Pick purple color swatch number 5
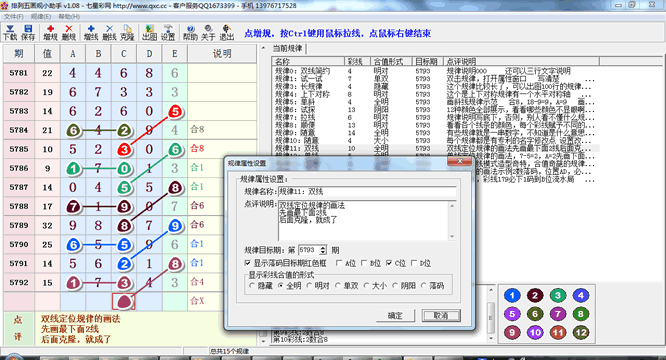This screenshot has width=666, height=360. point(512,314)
